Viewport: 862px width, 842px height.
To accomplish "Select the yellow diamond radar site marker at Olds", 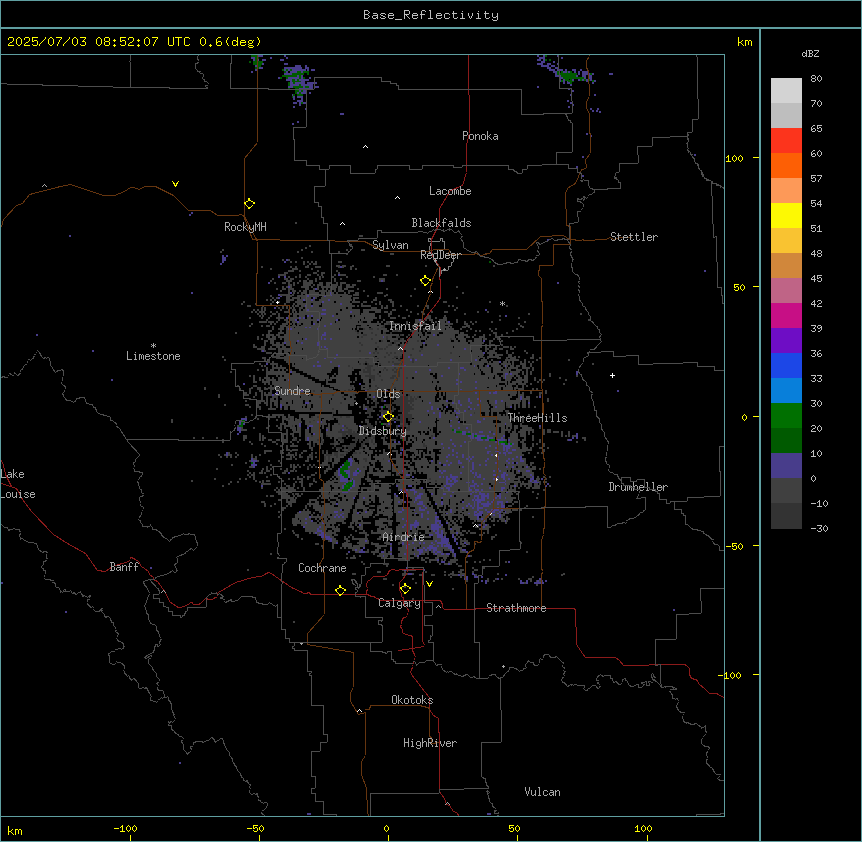I will click(388, 417).
